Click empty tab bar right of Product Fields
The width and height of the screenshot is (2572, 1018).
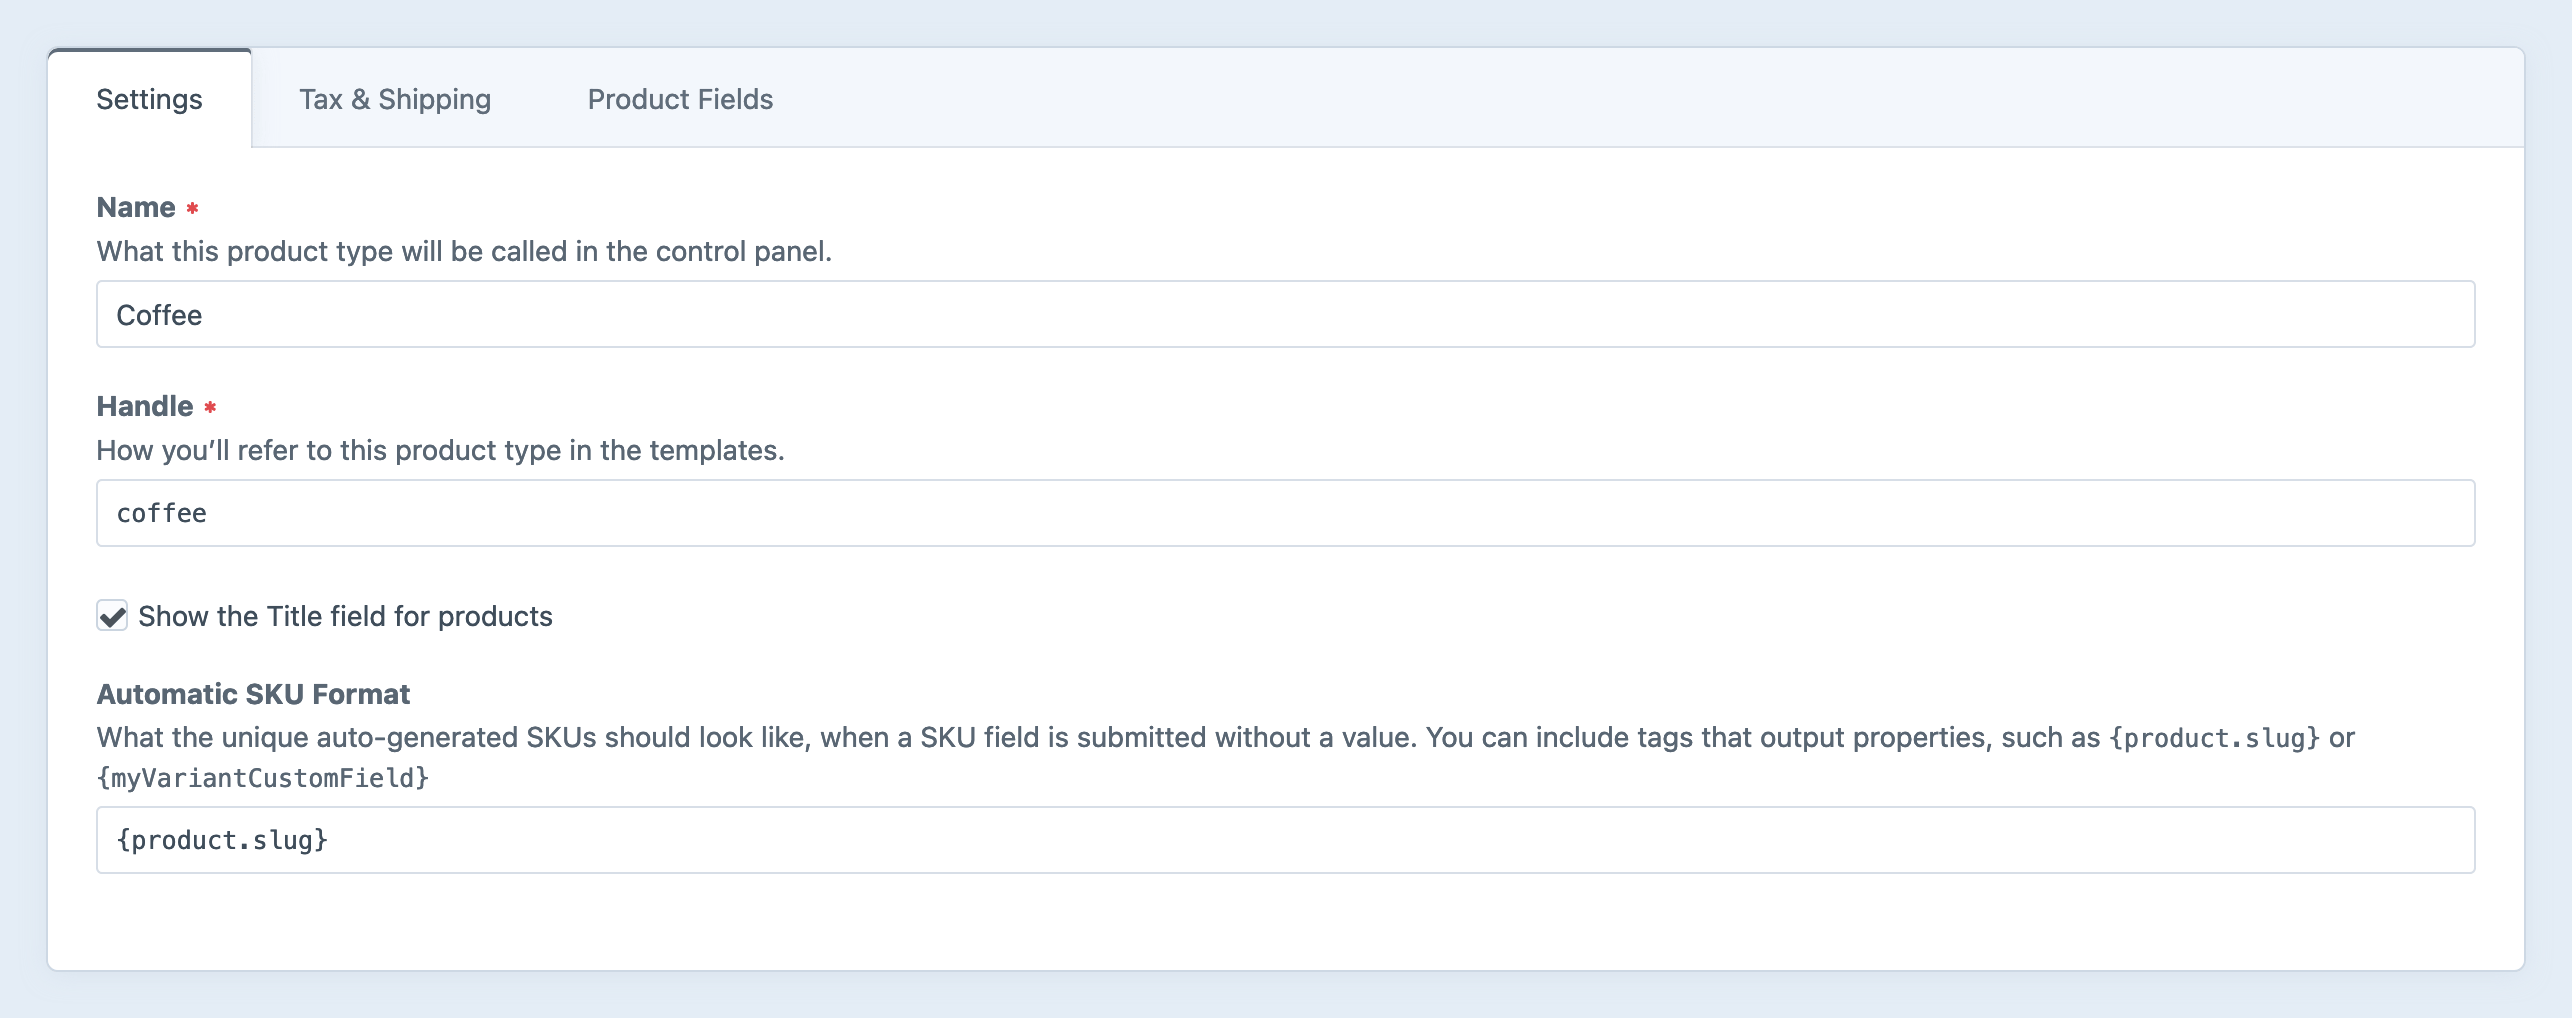[1600, 99]
